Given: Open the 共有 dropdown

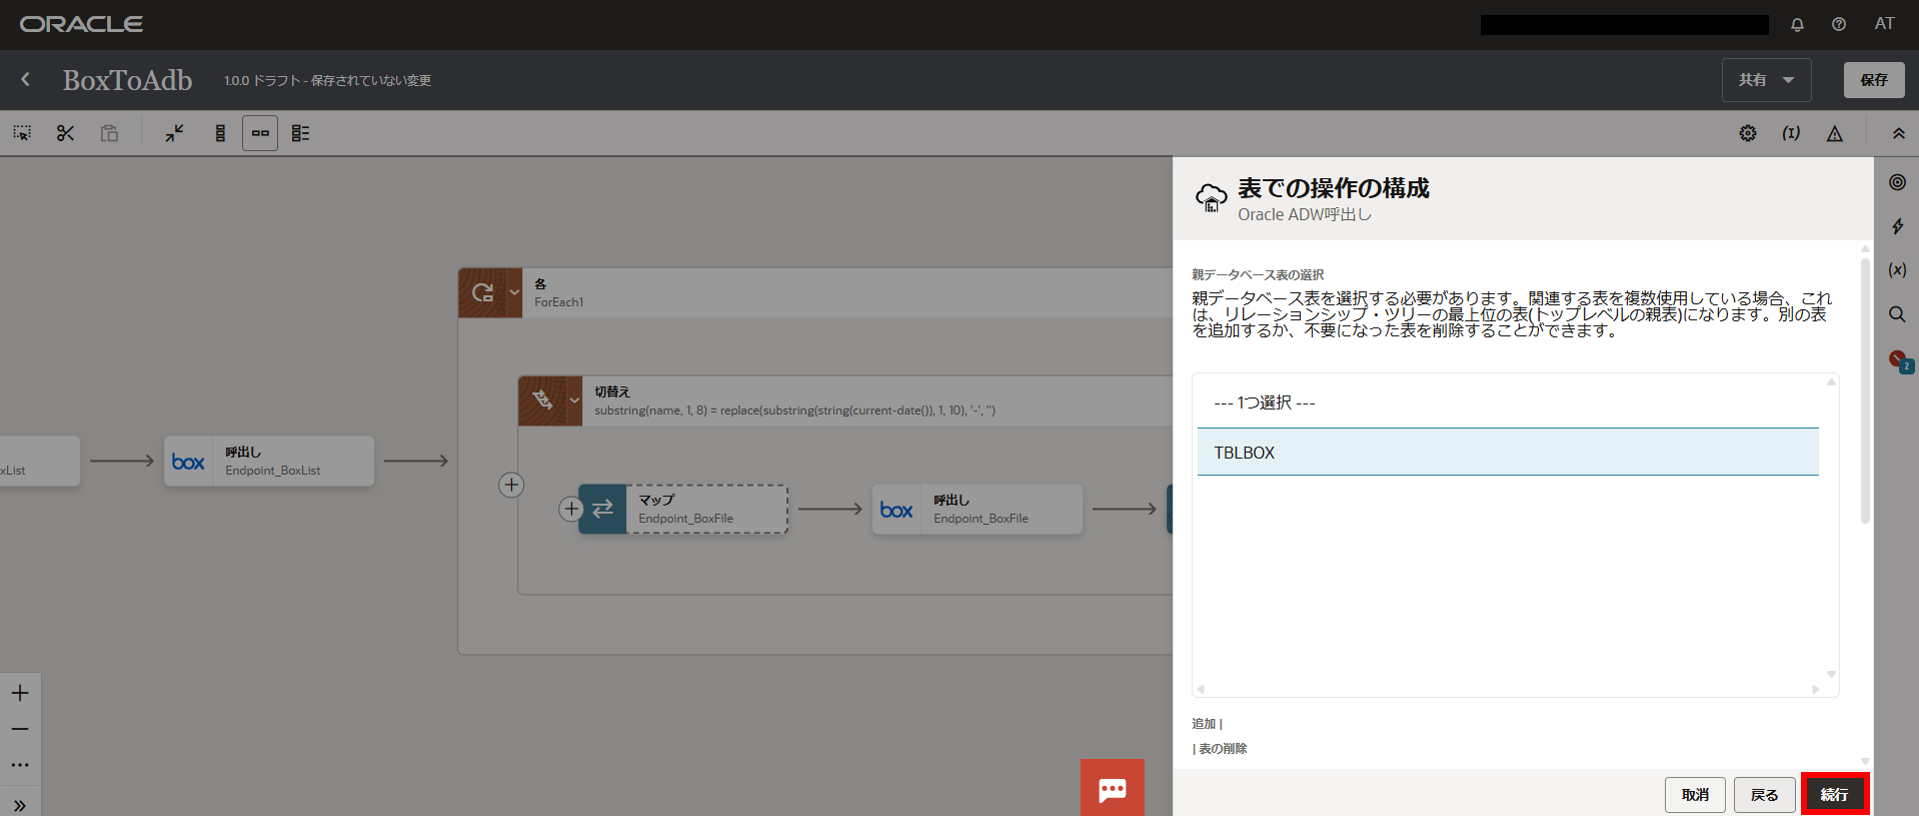Looking at the screenshot, I should click(x=1766, y=80).
